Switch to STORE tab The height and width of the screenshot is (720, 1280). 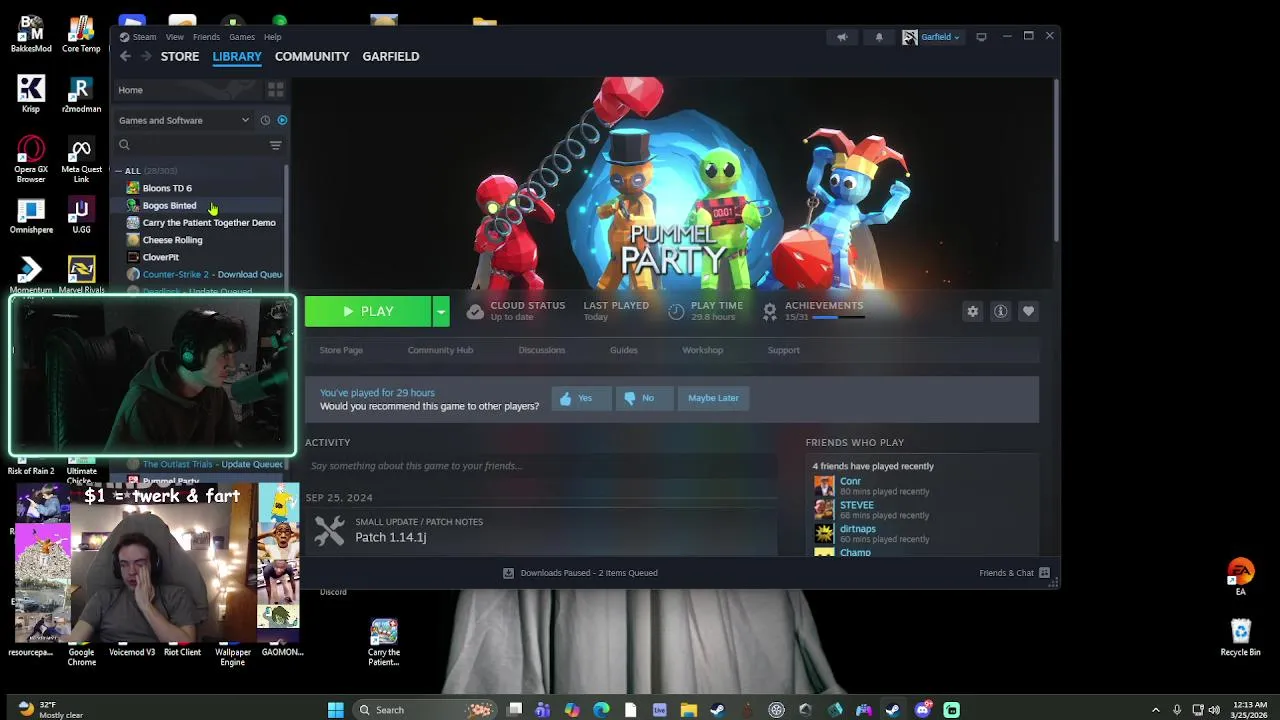180,57
